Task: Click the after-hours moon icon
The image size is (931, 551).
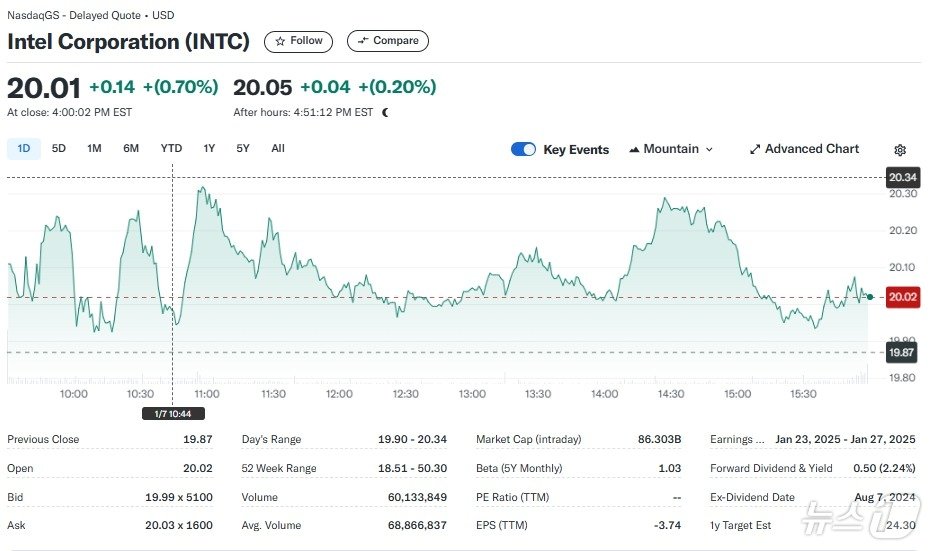Action: click(386, 113)
